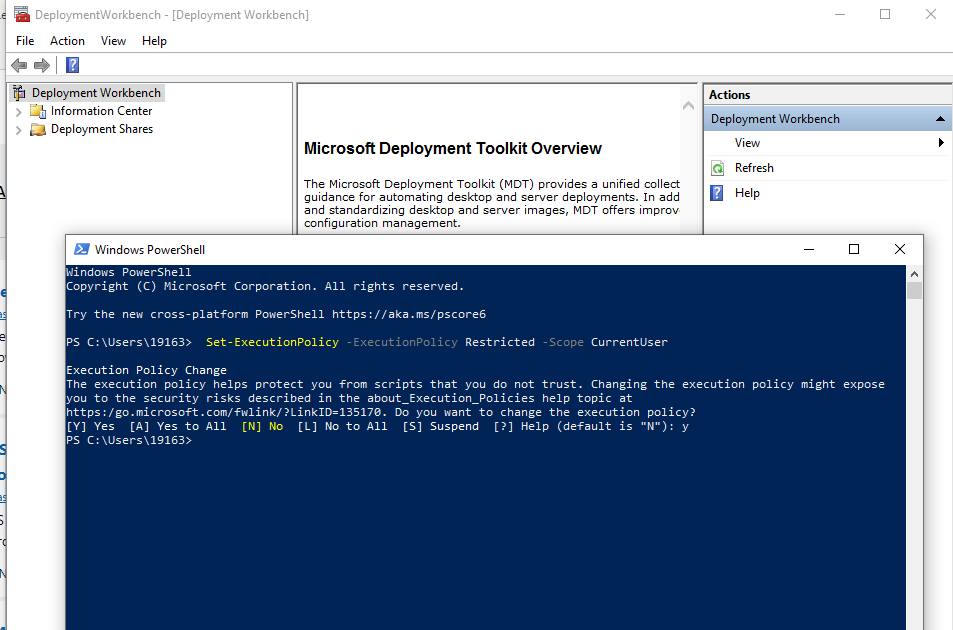
Task: Click Help in the Actions pane
Action: tap(747, 193)
